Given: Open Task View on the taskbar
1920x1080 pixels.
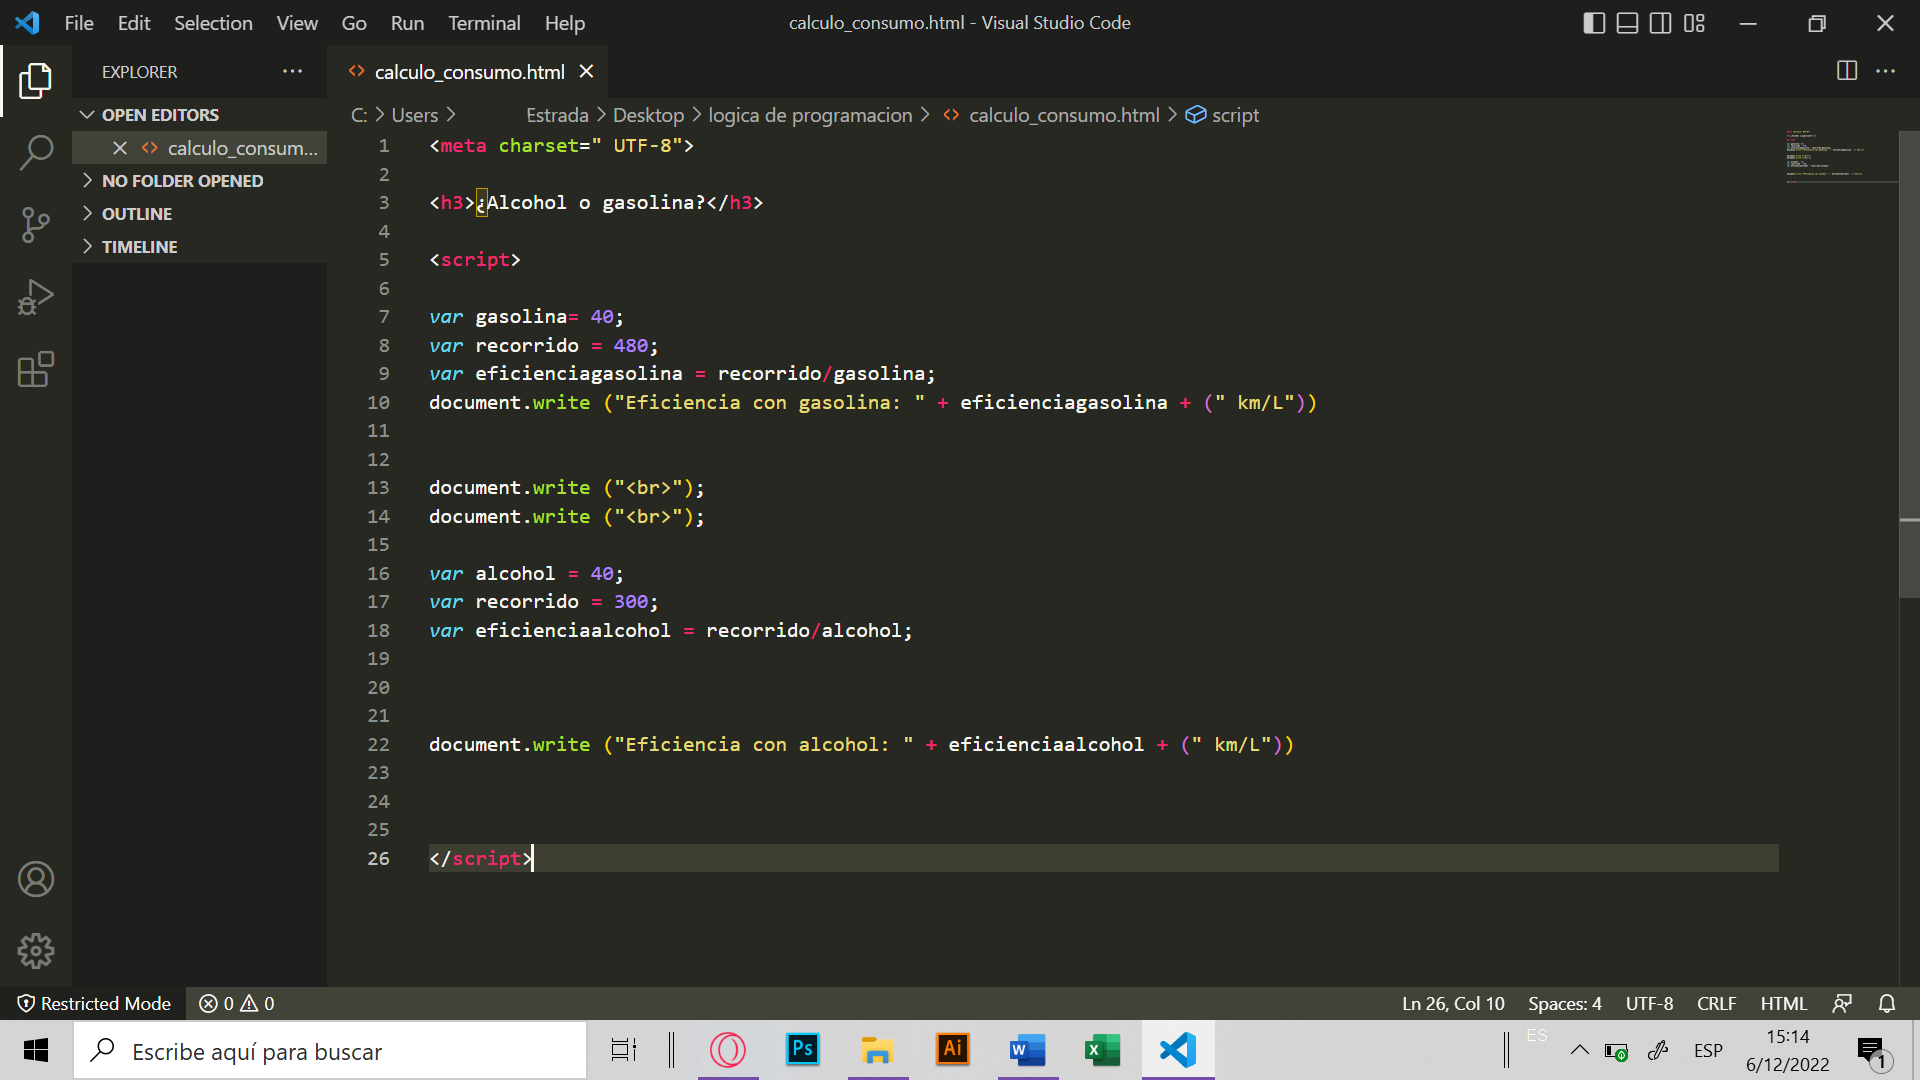Looking at the screenshot, I should point(624,1050).
